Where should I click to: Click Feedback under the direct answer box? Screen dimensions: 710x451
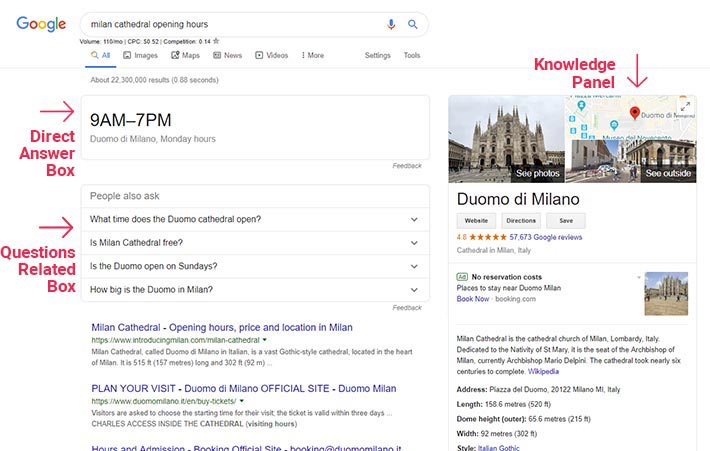407,166
